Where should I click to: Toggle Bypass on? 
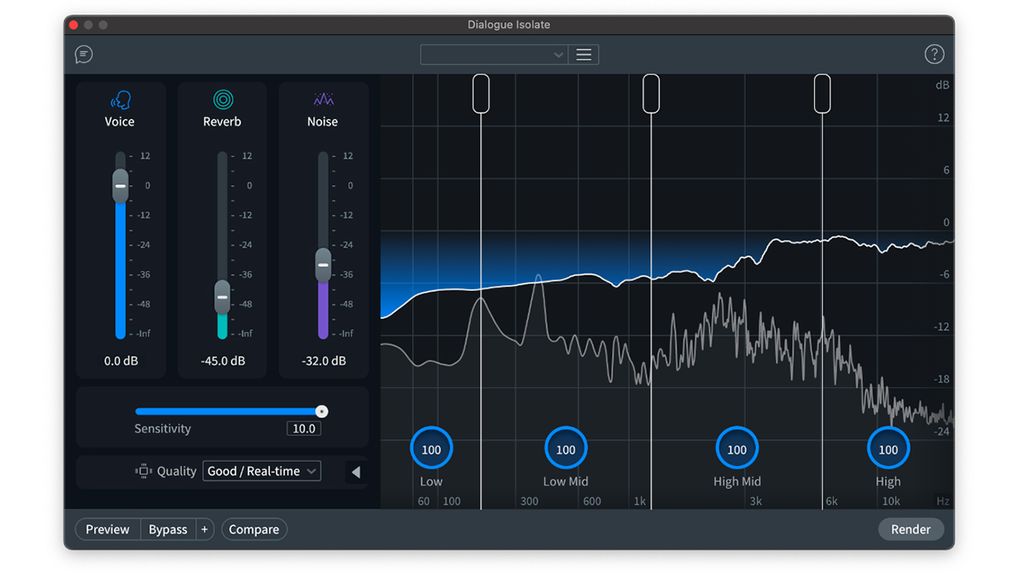(167, 529)
